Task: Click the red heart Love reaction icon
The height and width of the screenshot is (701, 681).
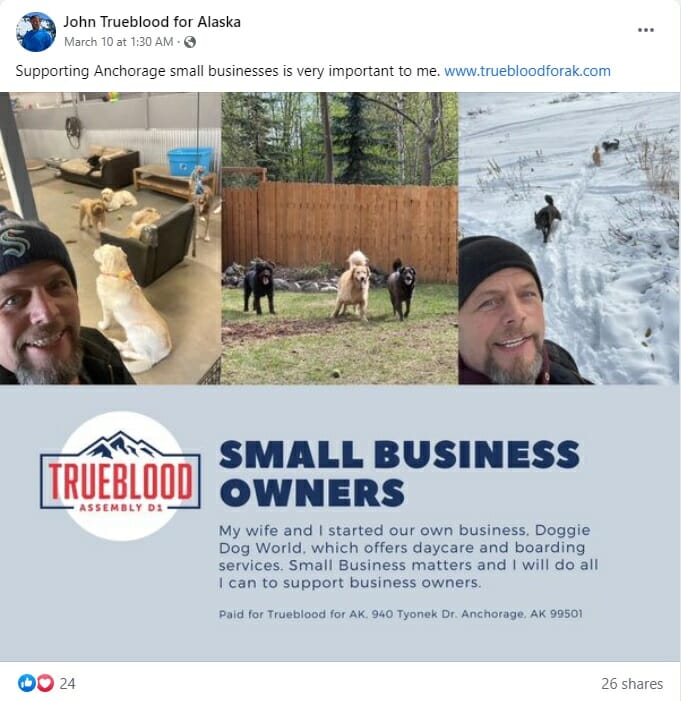Action: pos(45,683)
